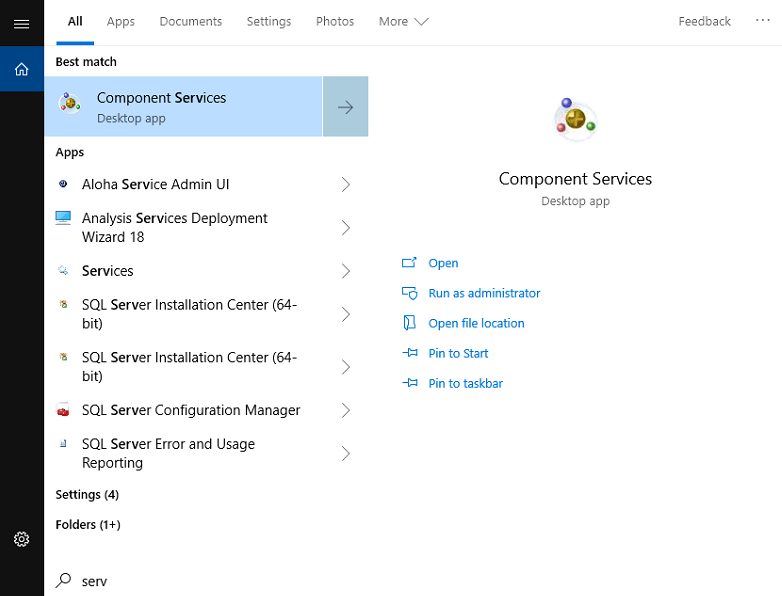This screenshot has width=782, height=596.
Task: Click the Feedback button
Action: tap(704, 21)
